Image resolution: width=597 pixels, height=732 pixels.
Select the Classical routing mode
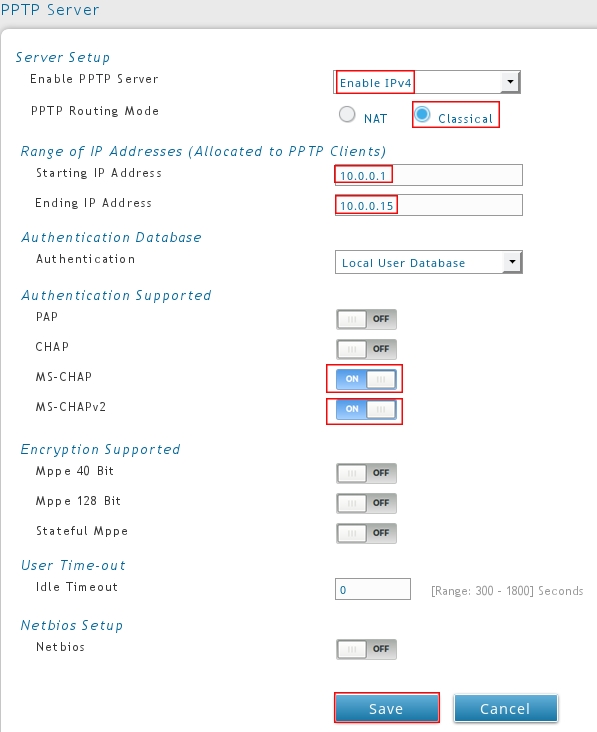click(422, 114)
